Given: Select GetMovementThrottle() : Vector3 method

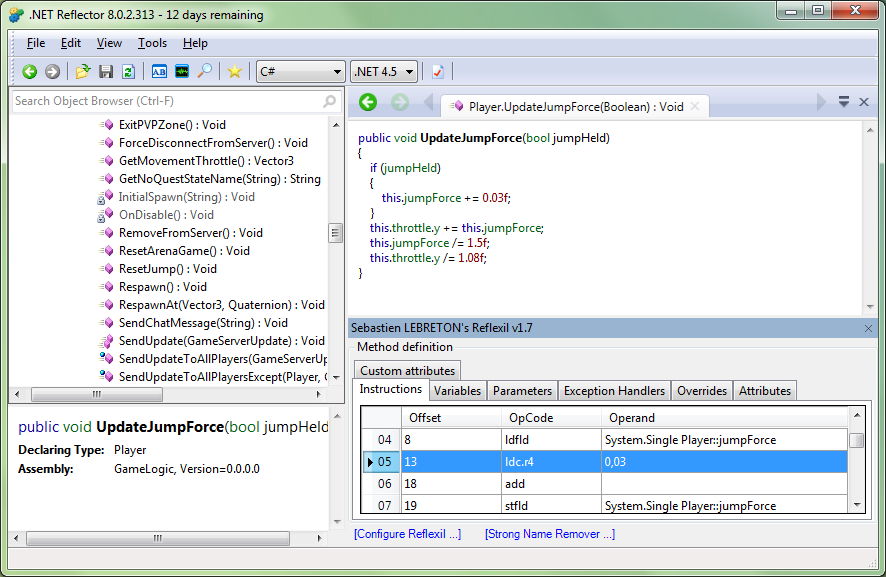Looking at the screenshot, I should tap(206, 161).
